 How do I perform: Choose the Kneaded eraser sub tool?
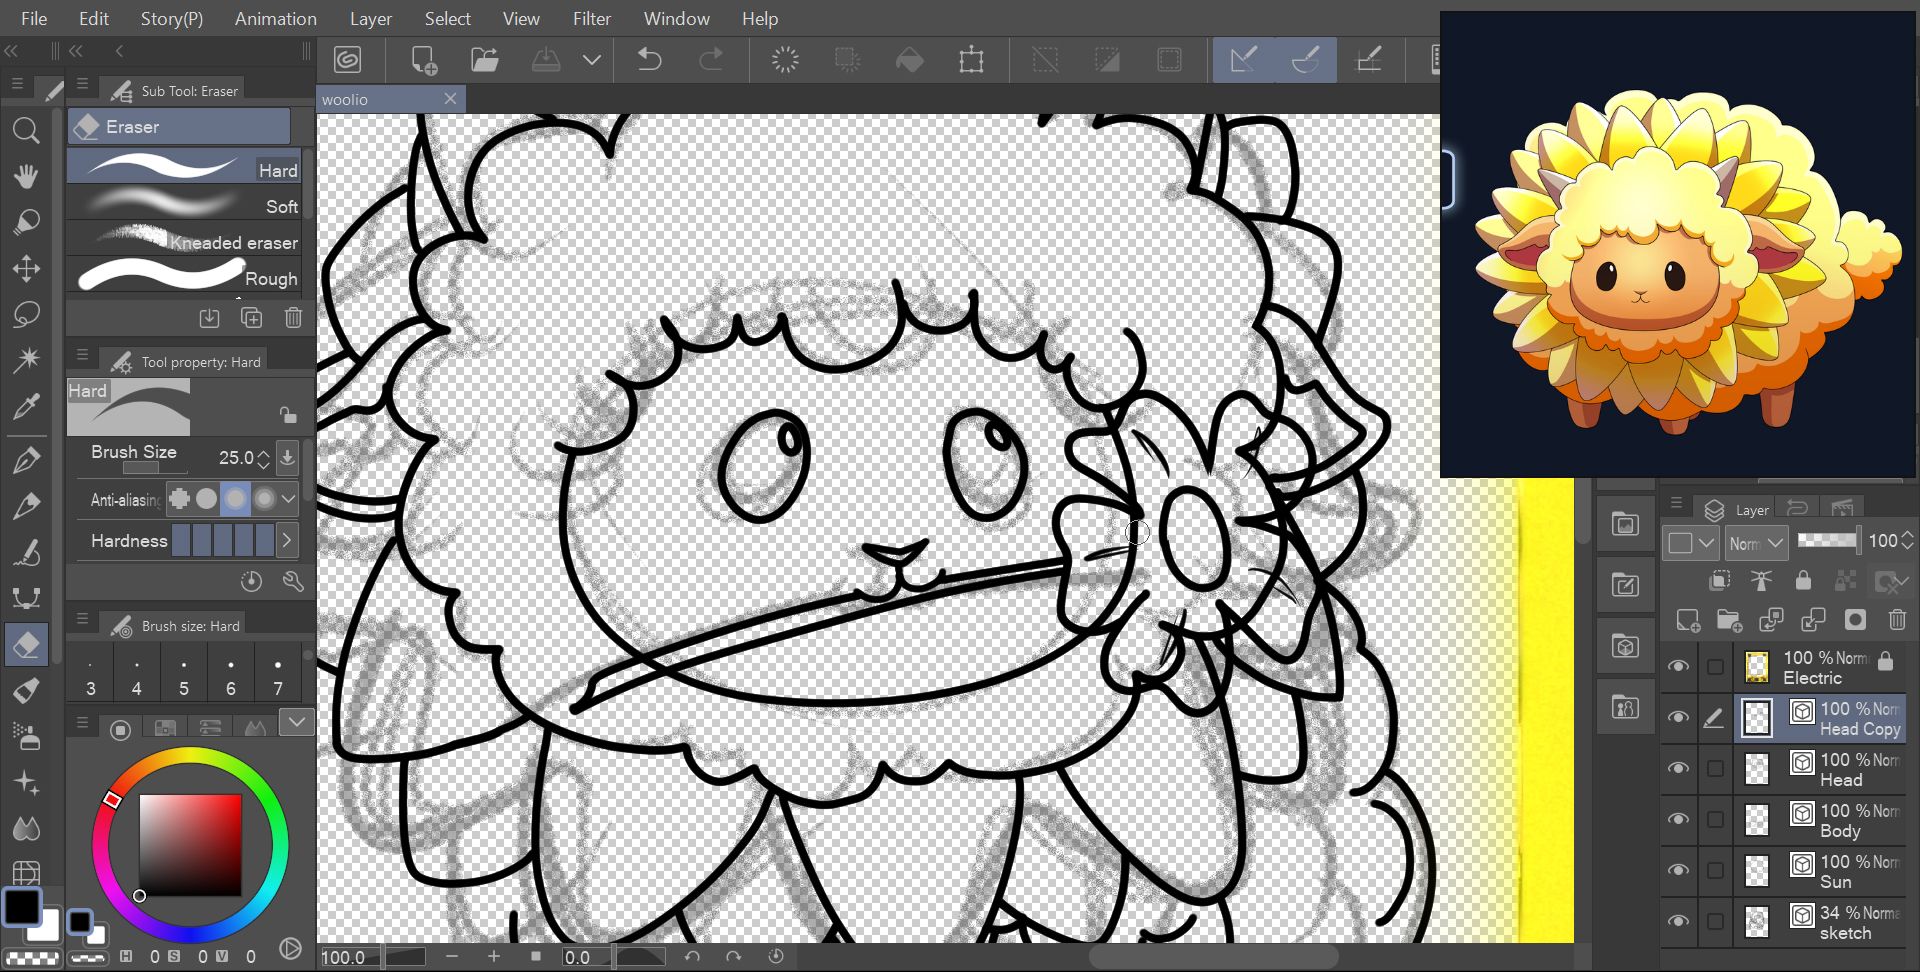[x=184, y=240]
